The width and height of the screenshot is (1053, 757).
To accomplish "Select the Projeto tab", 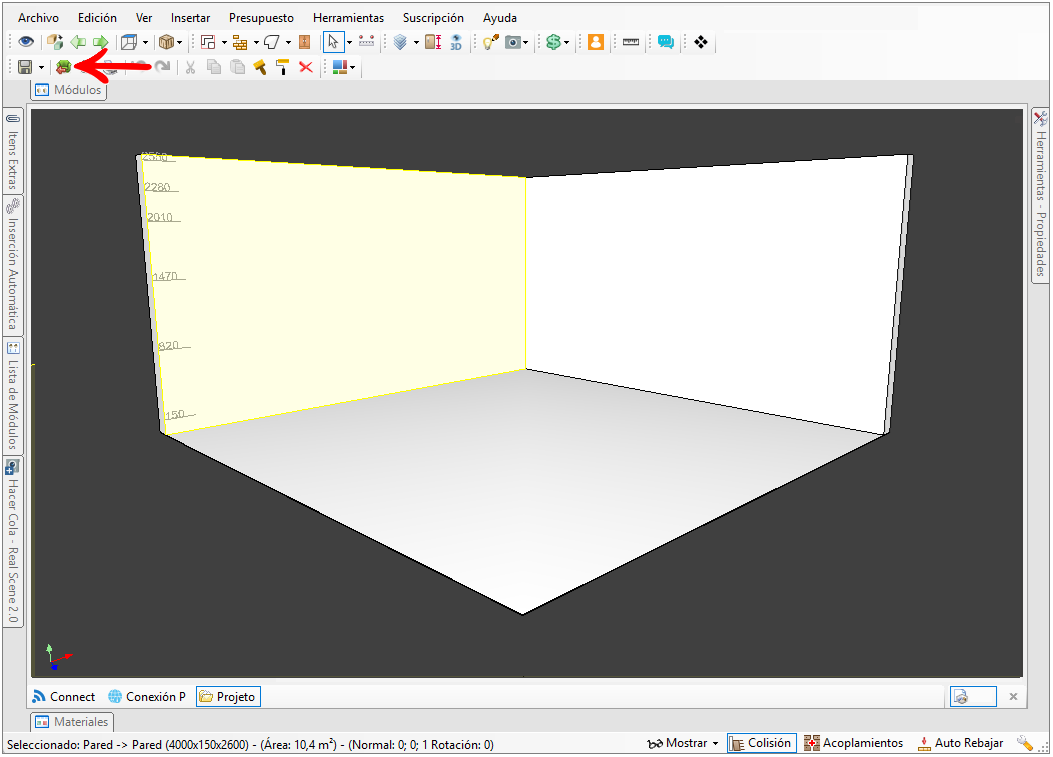I will click(x=228, y=697).
